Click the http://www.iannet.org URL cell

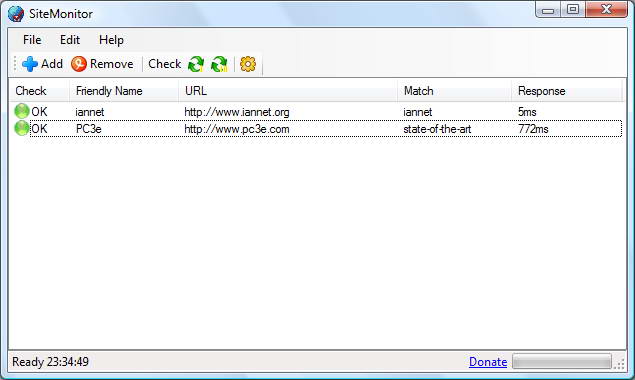[237, 112]
